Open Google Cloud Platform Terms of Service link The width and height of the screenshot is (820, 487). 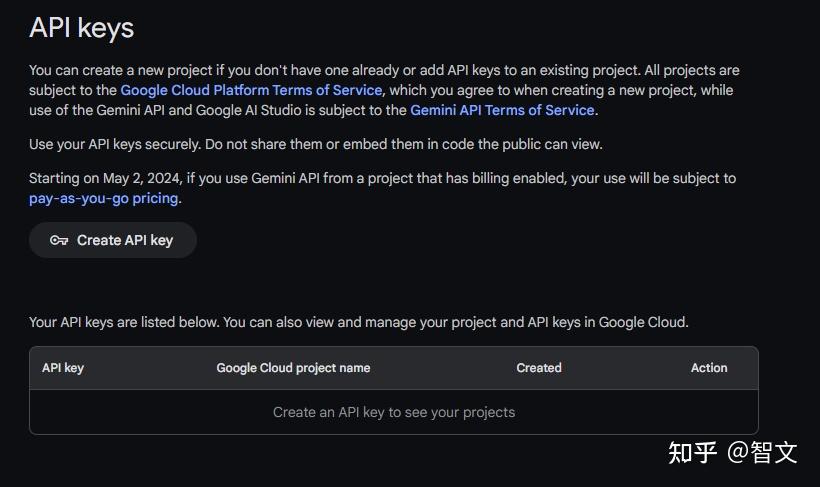point(252,90)
